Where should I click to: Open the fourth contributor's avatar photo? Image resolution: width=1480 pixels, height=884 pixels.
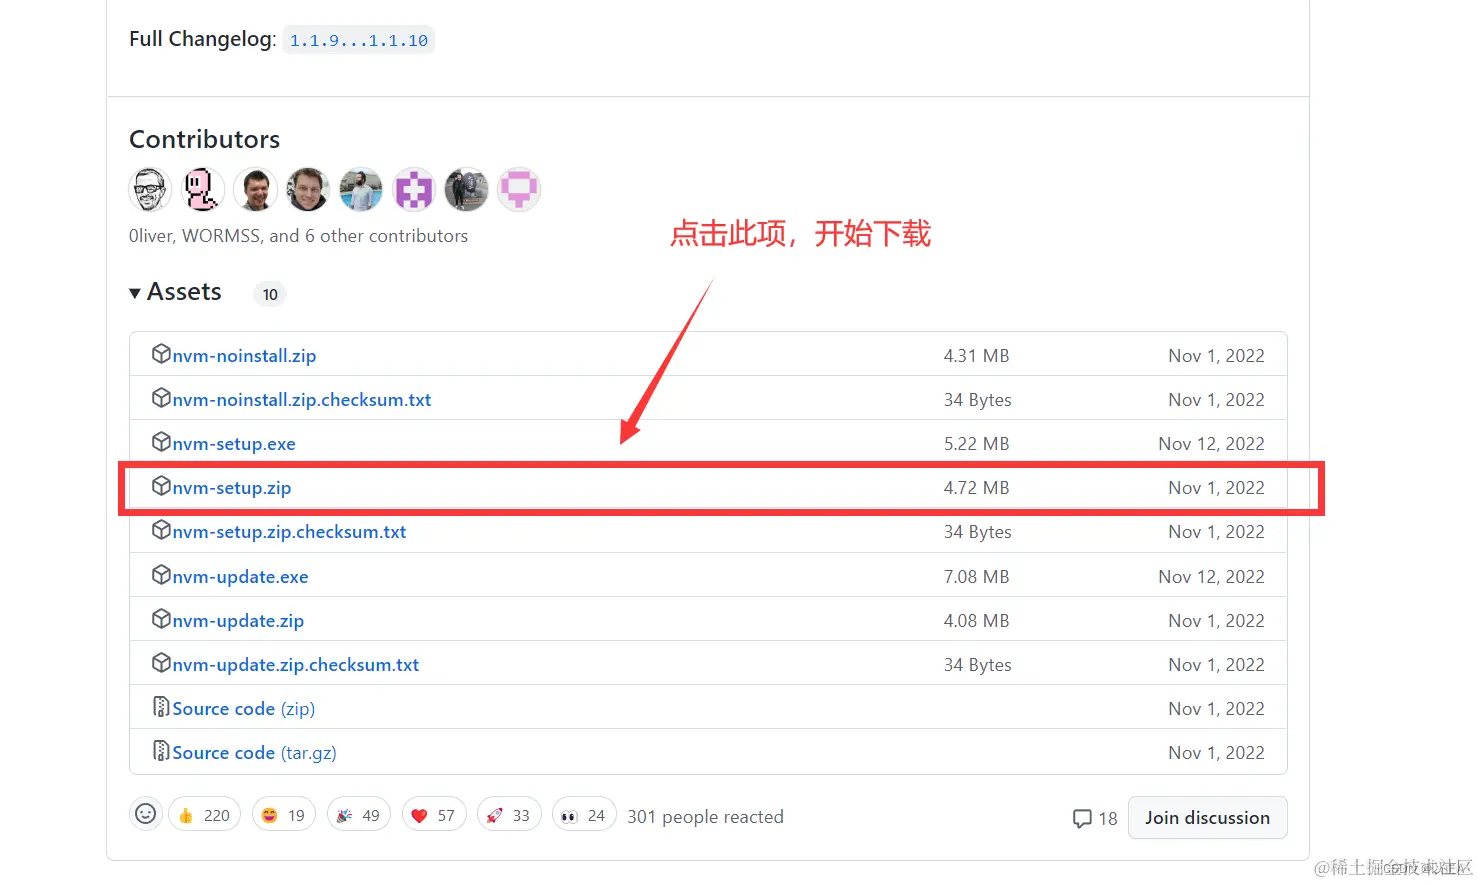308,189
